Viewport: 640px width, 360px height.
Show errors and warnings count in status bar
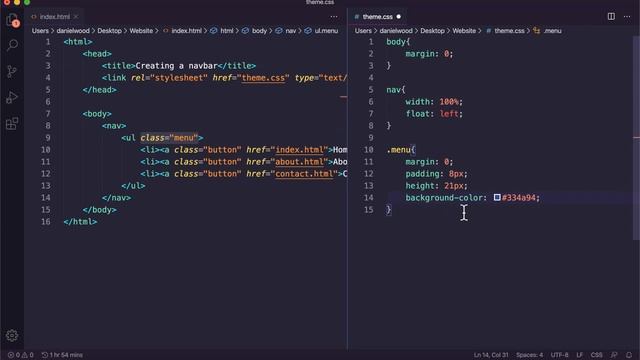tap(20, 355)
